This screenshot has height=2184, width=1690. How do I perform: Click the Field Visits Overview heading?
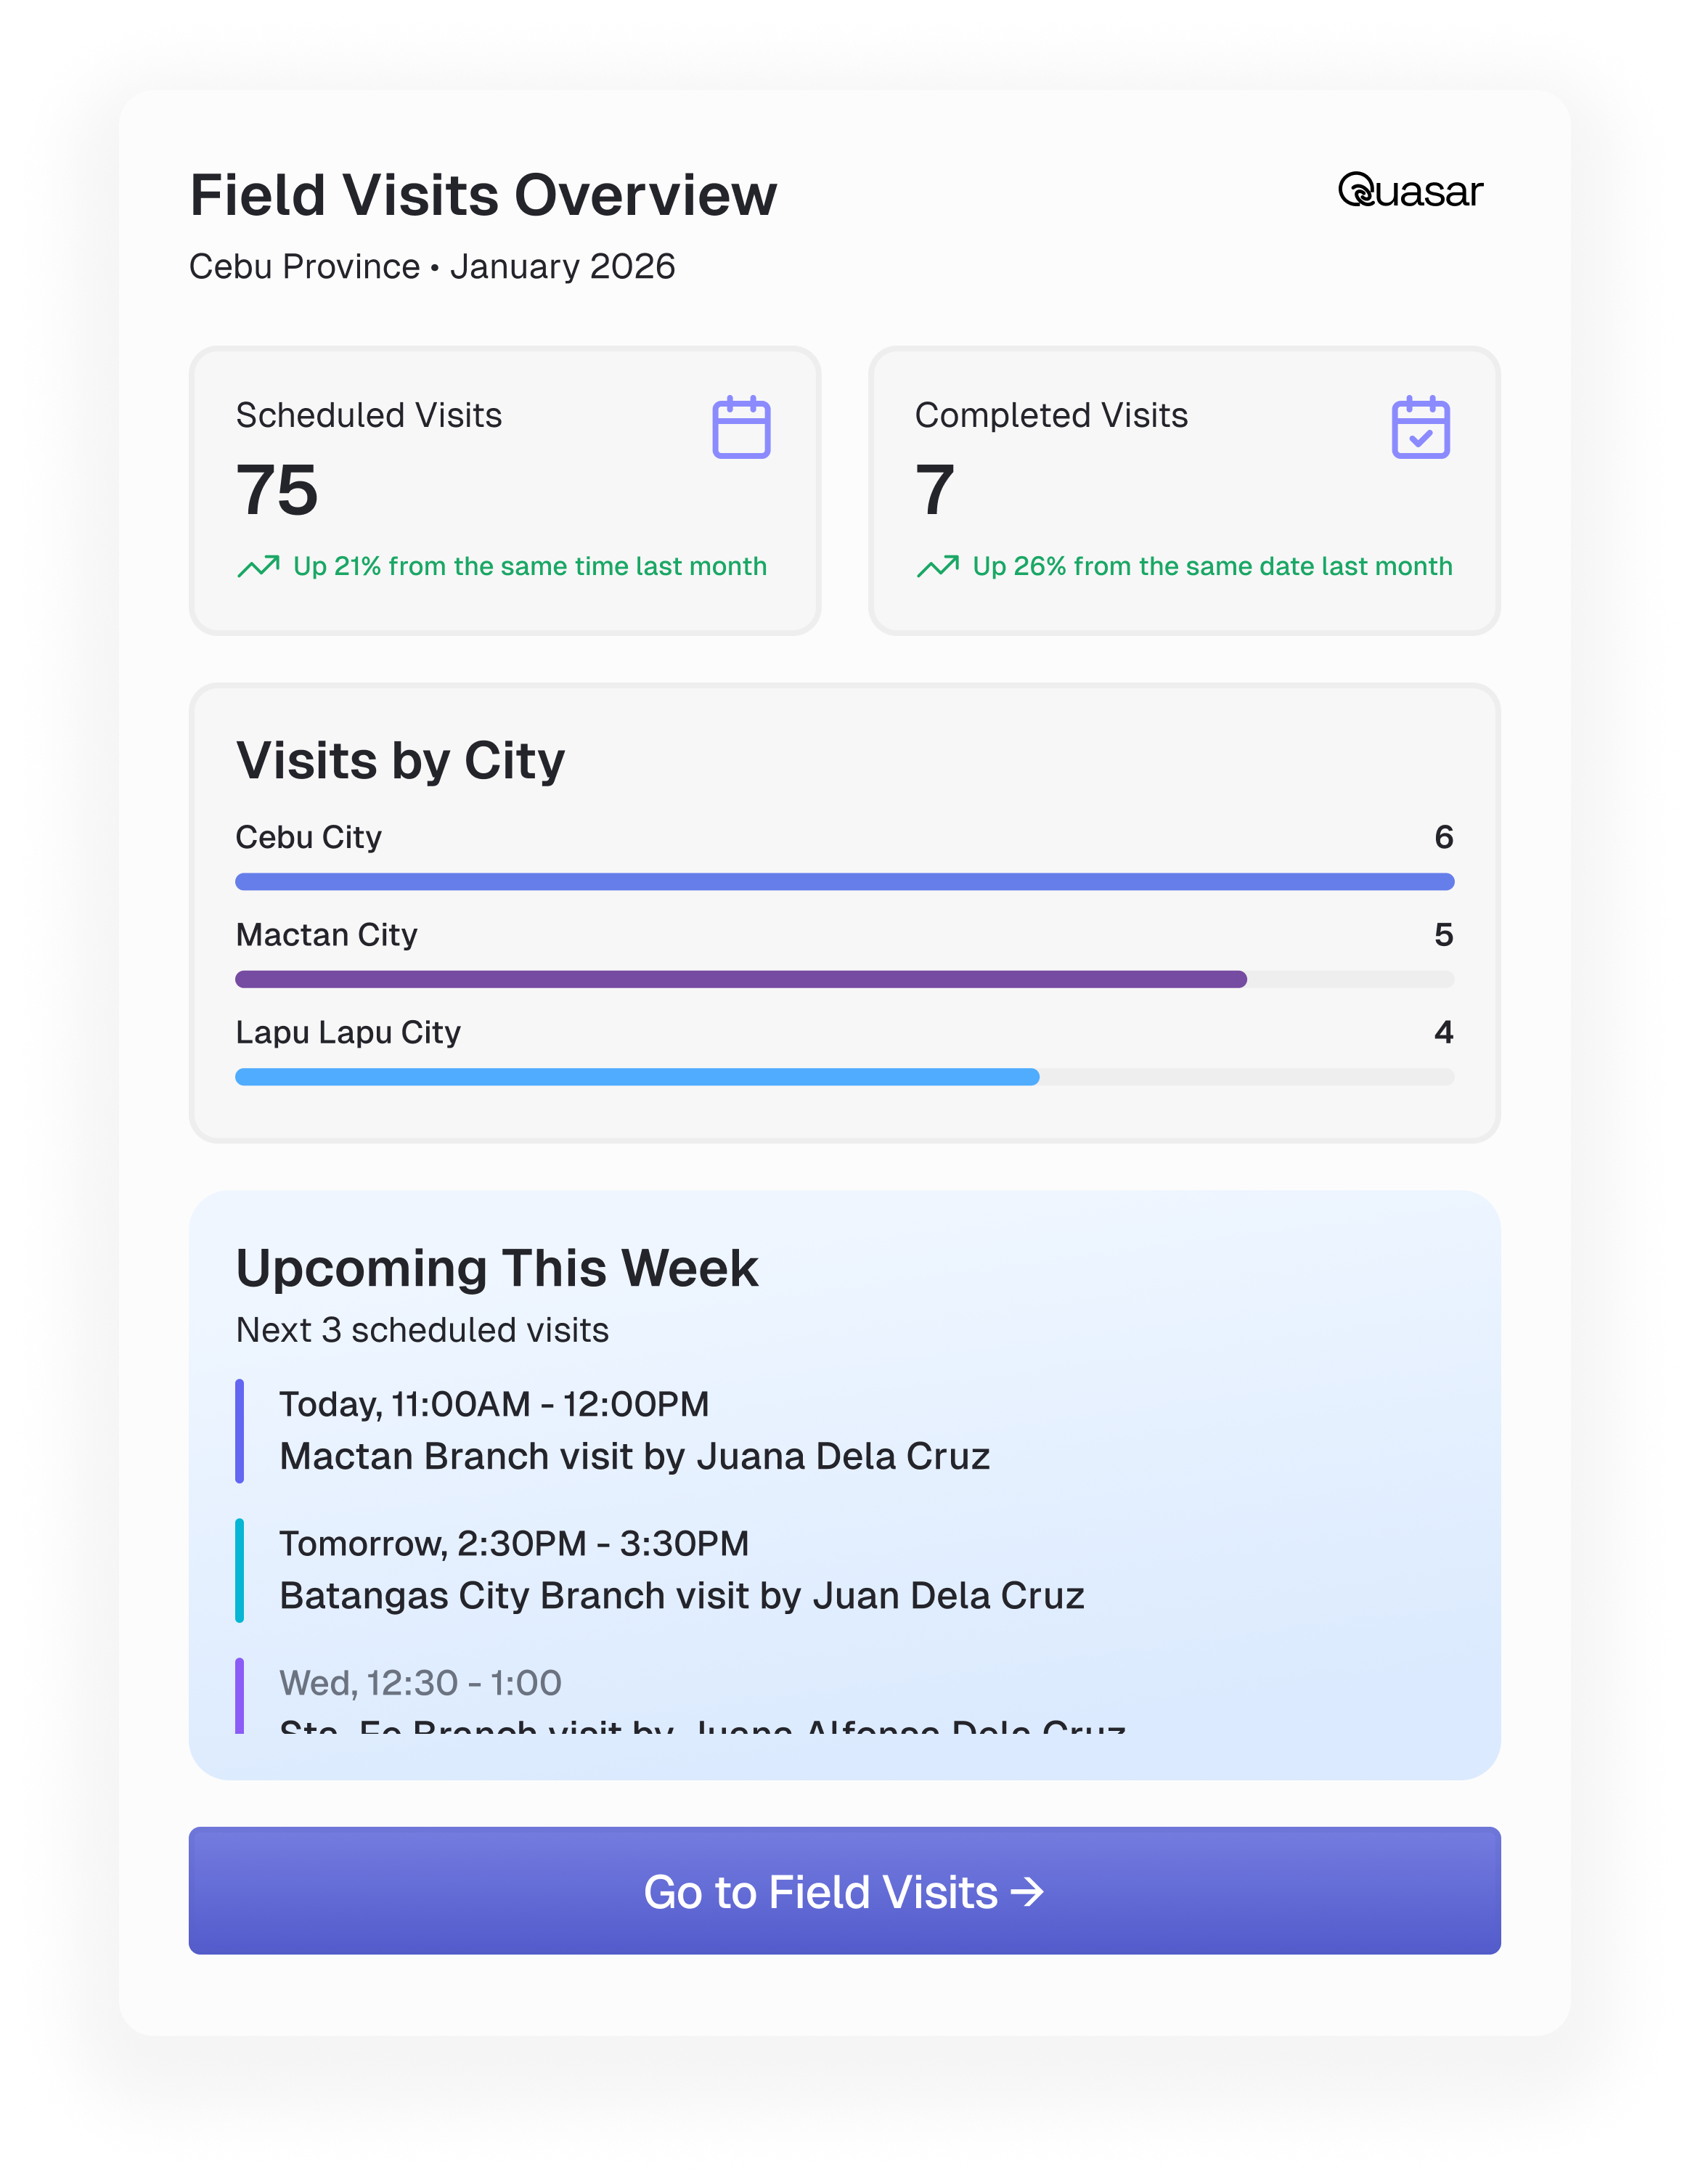point(483,195)
